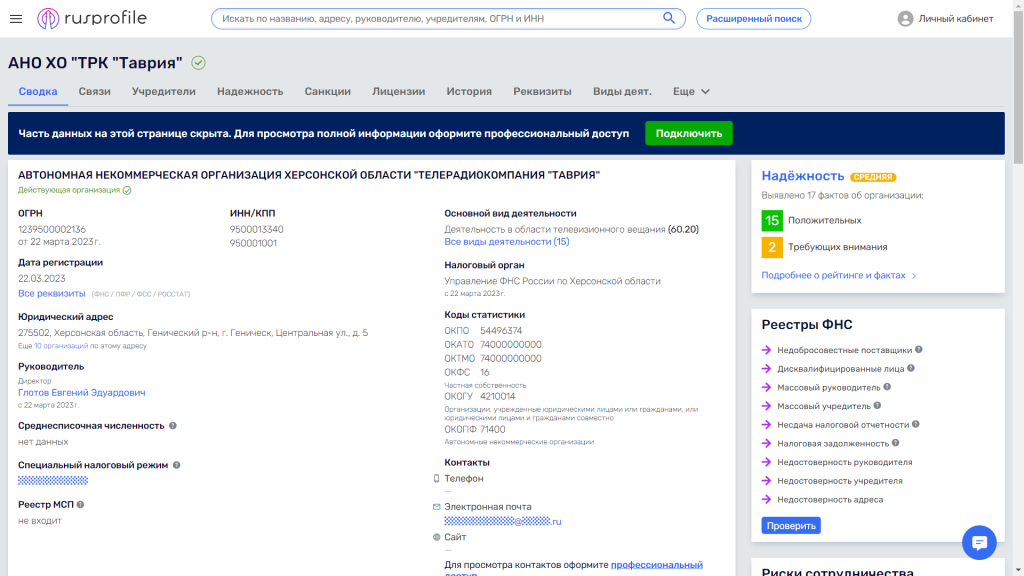The image size is (1024, 576).
Task: Open the hamburger menu icon
Action: (x=16, y=18)
